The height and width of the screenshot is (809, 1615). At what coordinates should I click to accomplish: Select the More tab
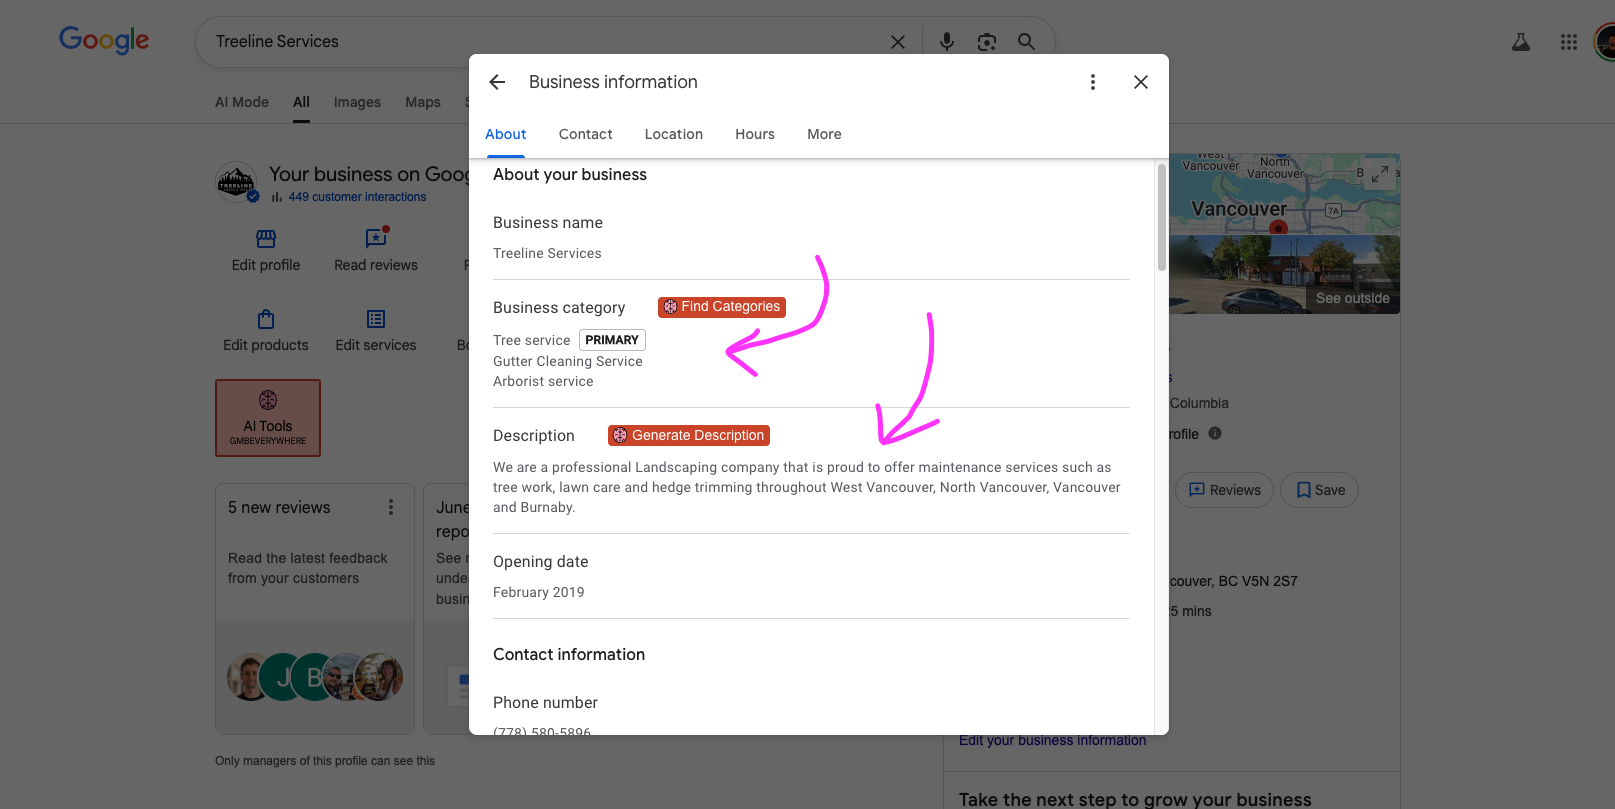[825, 134]
